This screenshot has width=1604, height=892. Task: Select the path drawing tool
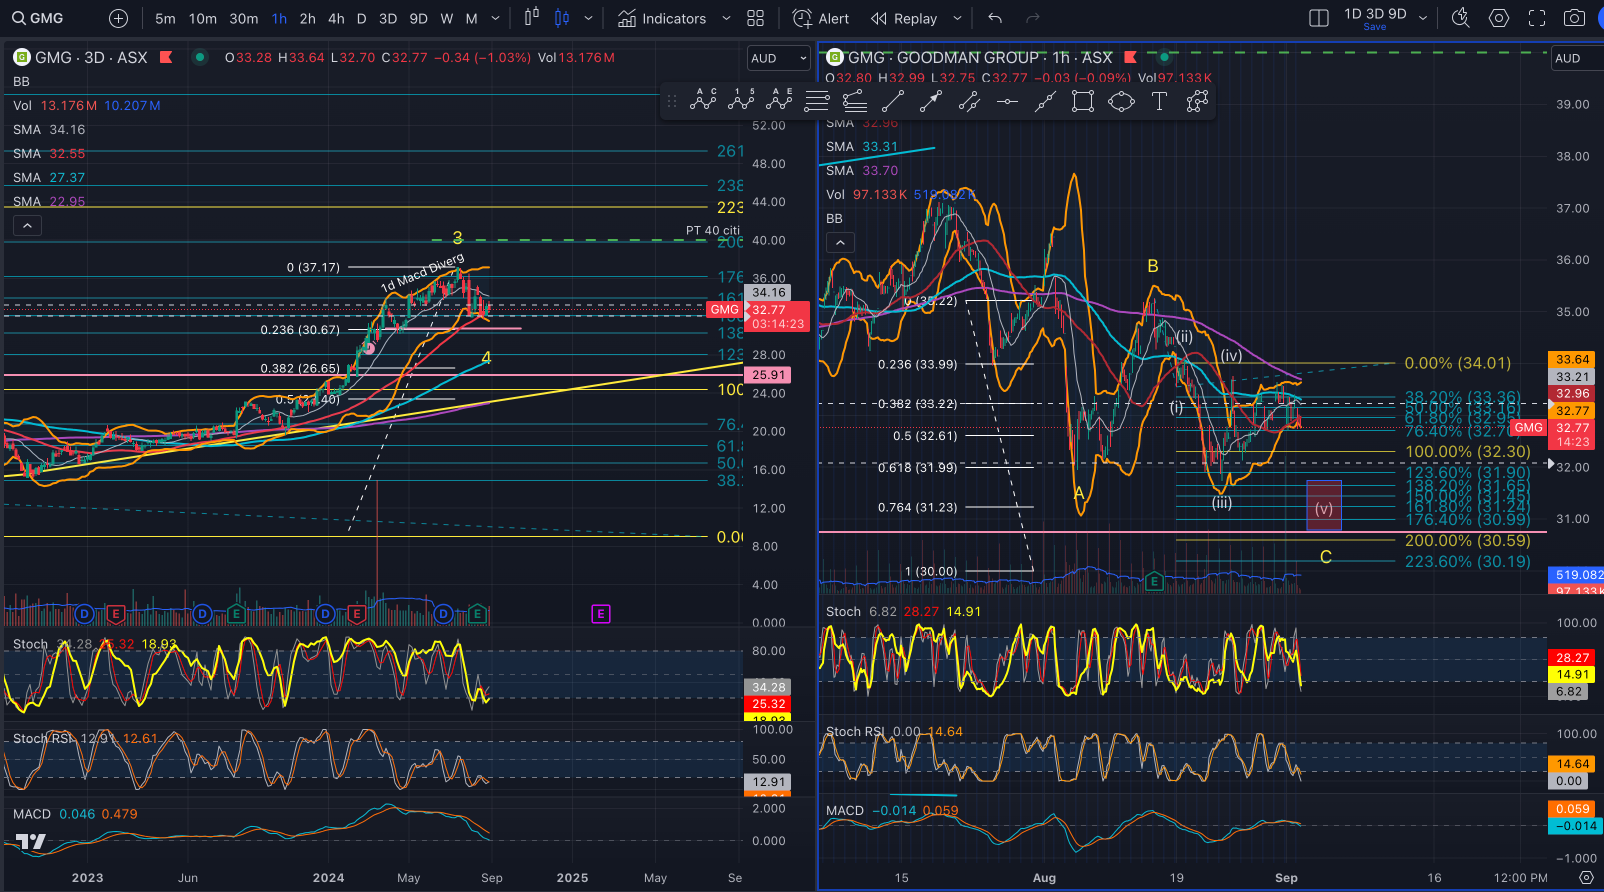[x=1197, y=100]
